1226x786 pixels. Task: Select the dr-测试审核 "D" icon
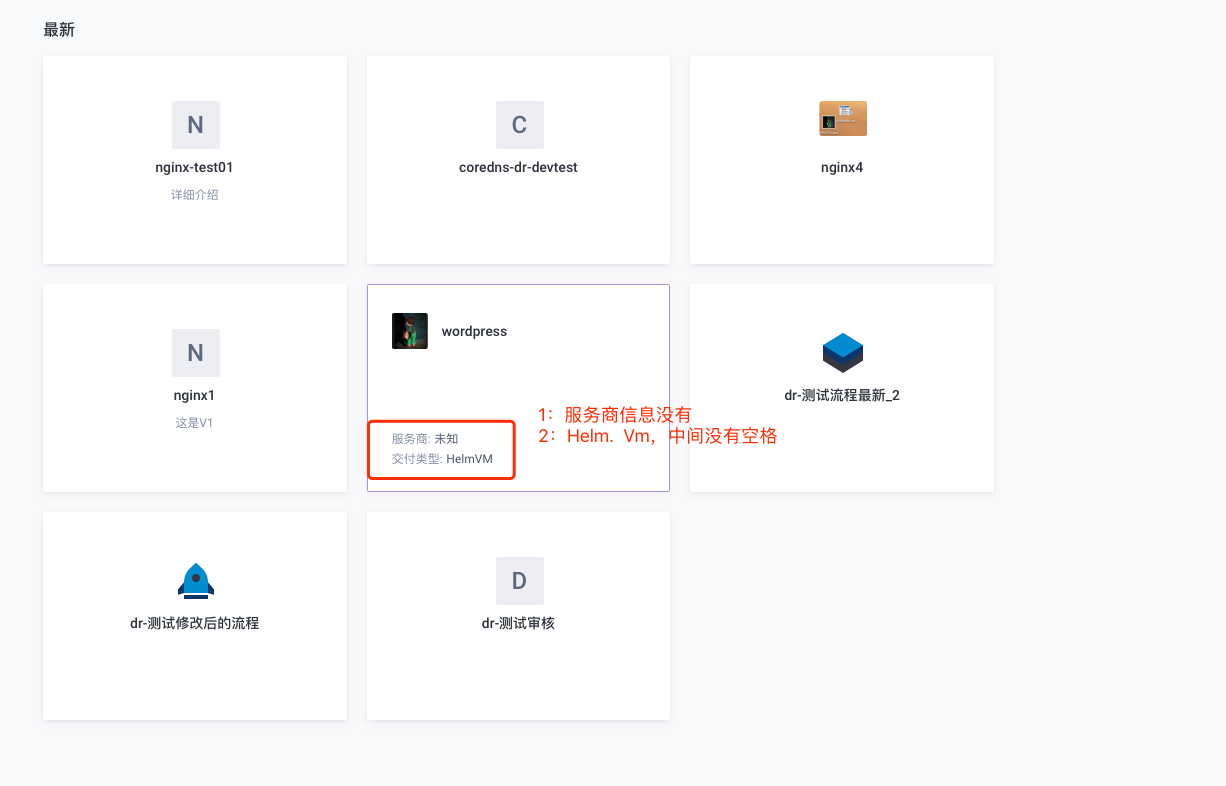519,581
